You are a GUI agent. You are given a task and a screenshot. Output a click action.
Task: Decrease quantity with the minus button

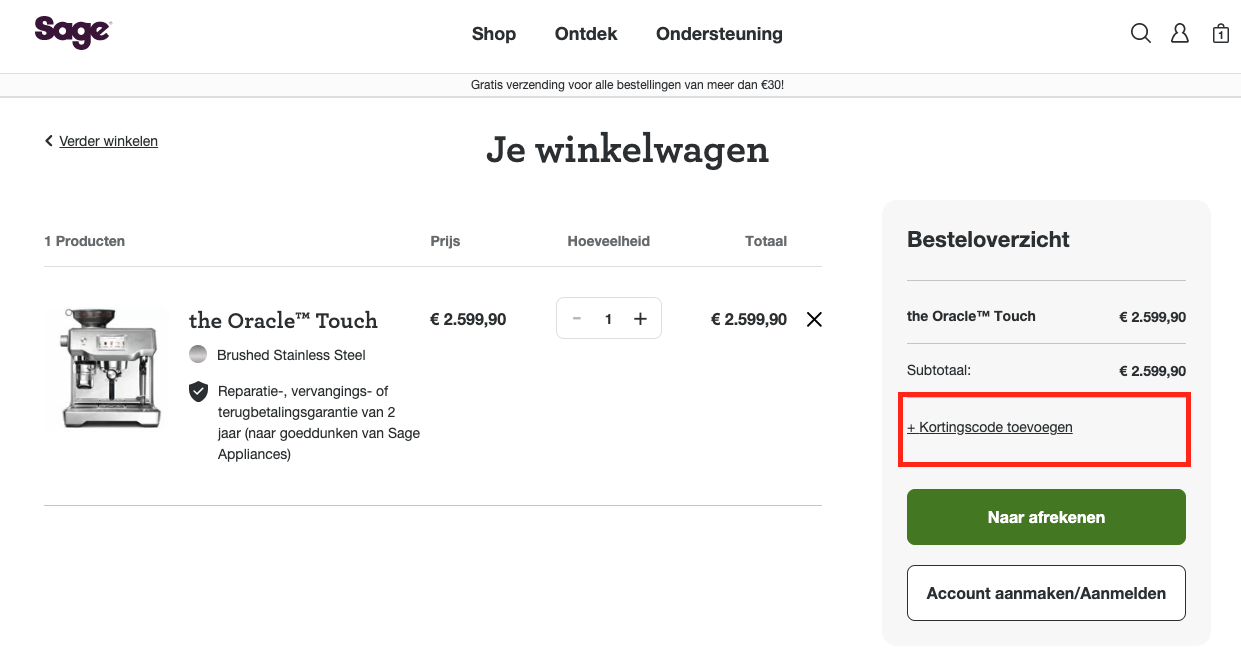coord(577,319)
